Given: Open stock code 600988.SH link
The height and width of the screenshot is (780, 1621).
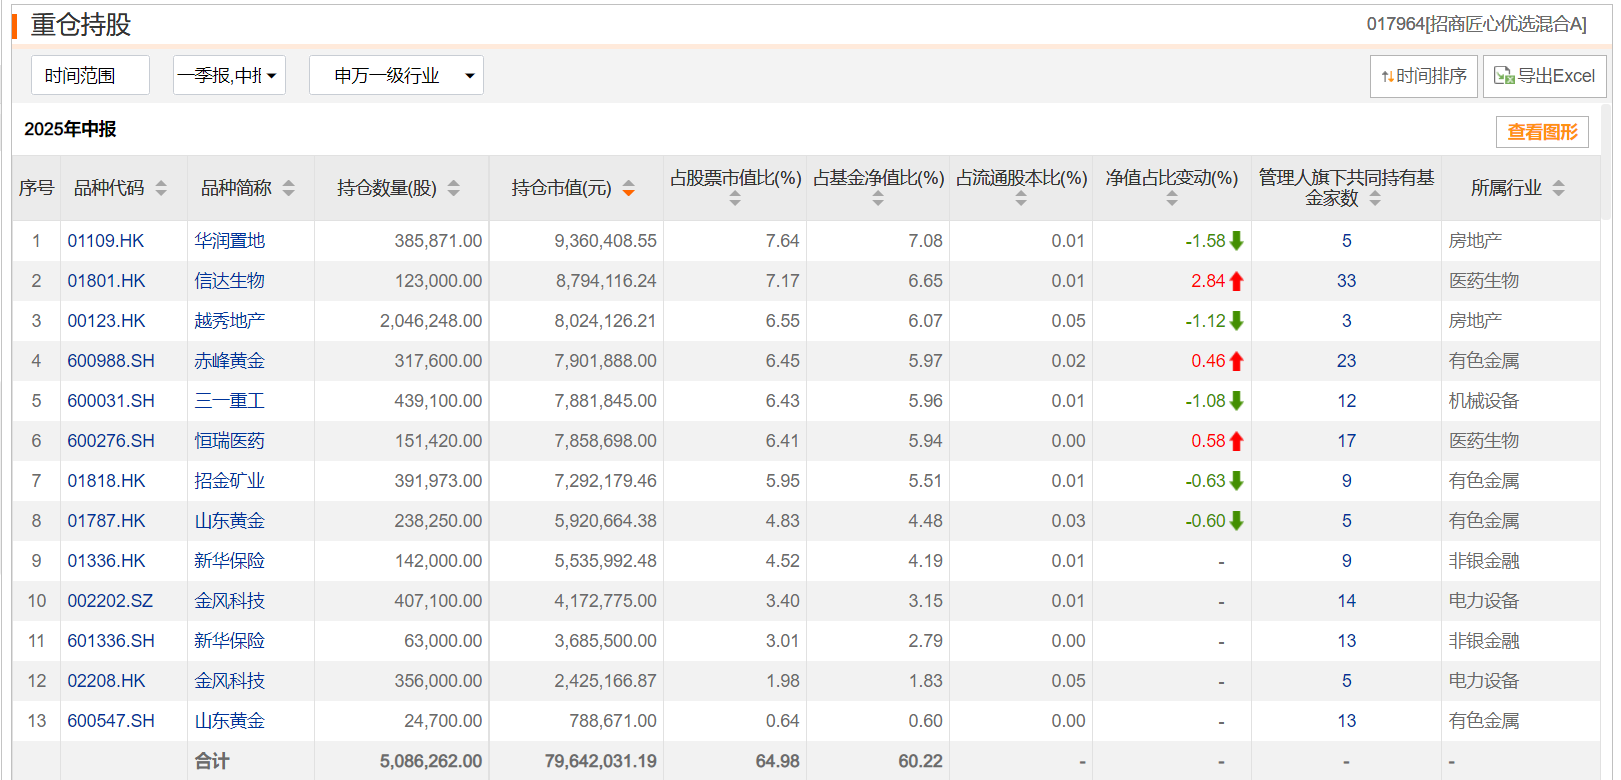Looking at the screenshot, I should click(x=111, y=361).
